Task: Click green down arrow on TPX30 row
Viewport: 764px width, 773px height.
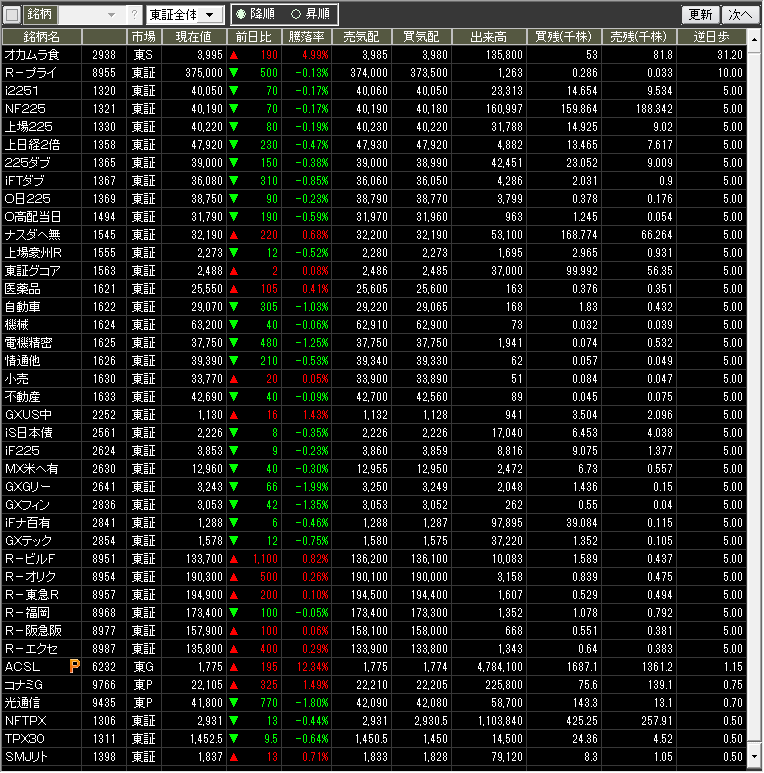Action: point(234,738)
